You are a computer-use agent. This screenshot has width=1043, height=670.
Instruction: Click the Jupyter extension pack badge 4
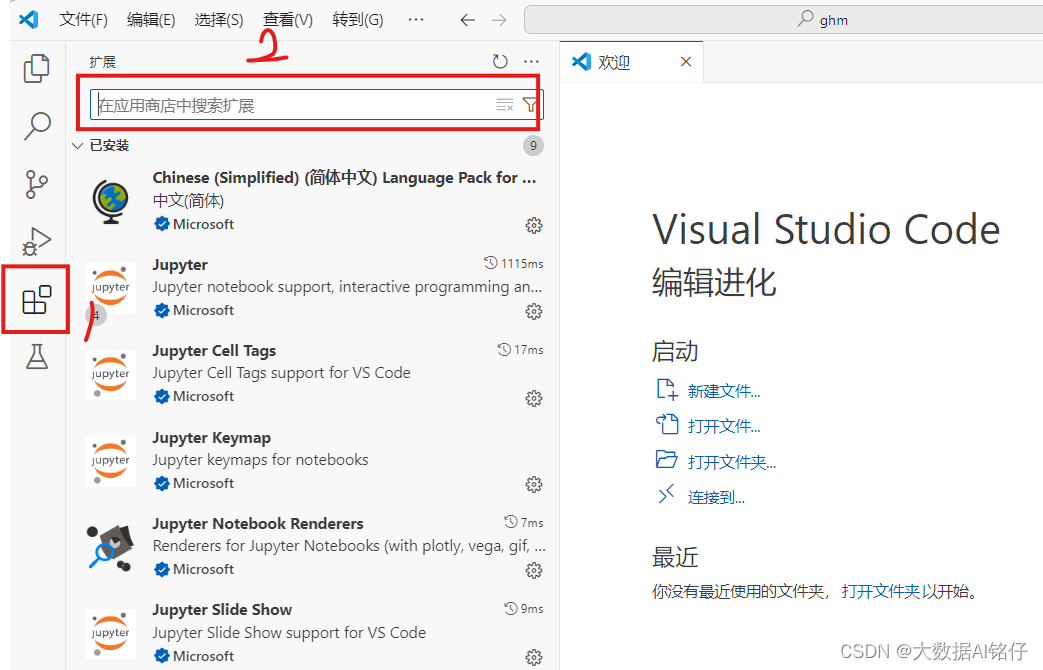tap(96, 315)
